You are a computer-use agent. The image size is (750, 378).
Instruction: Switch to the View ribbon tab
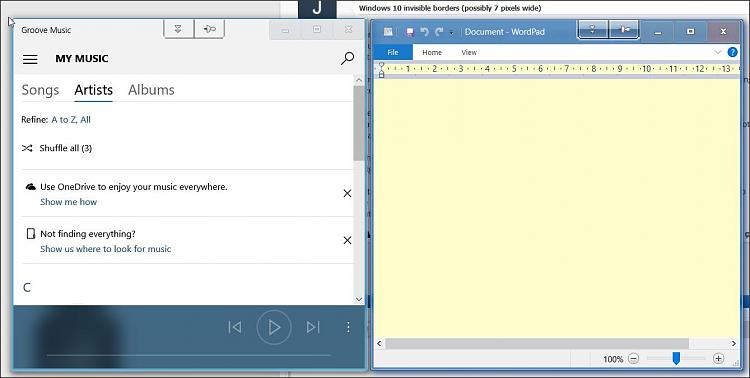469,53
